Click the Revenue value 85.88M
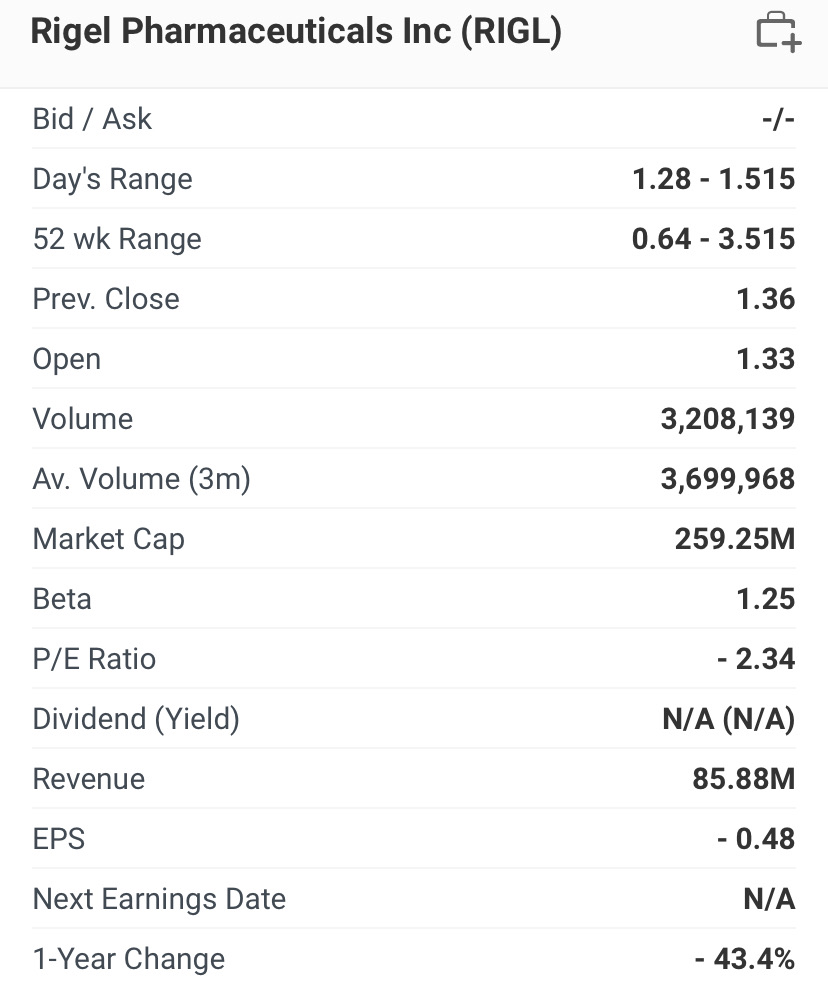 [x=743, y=779]
